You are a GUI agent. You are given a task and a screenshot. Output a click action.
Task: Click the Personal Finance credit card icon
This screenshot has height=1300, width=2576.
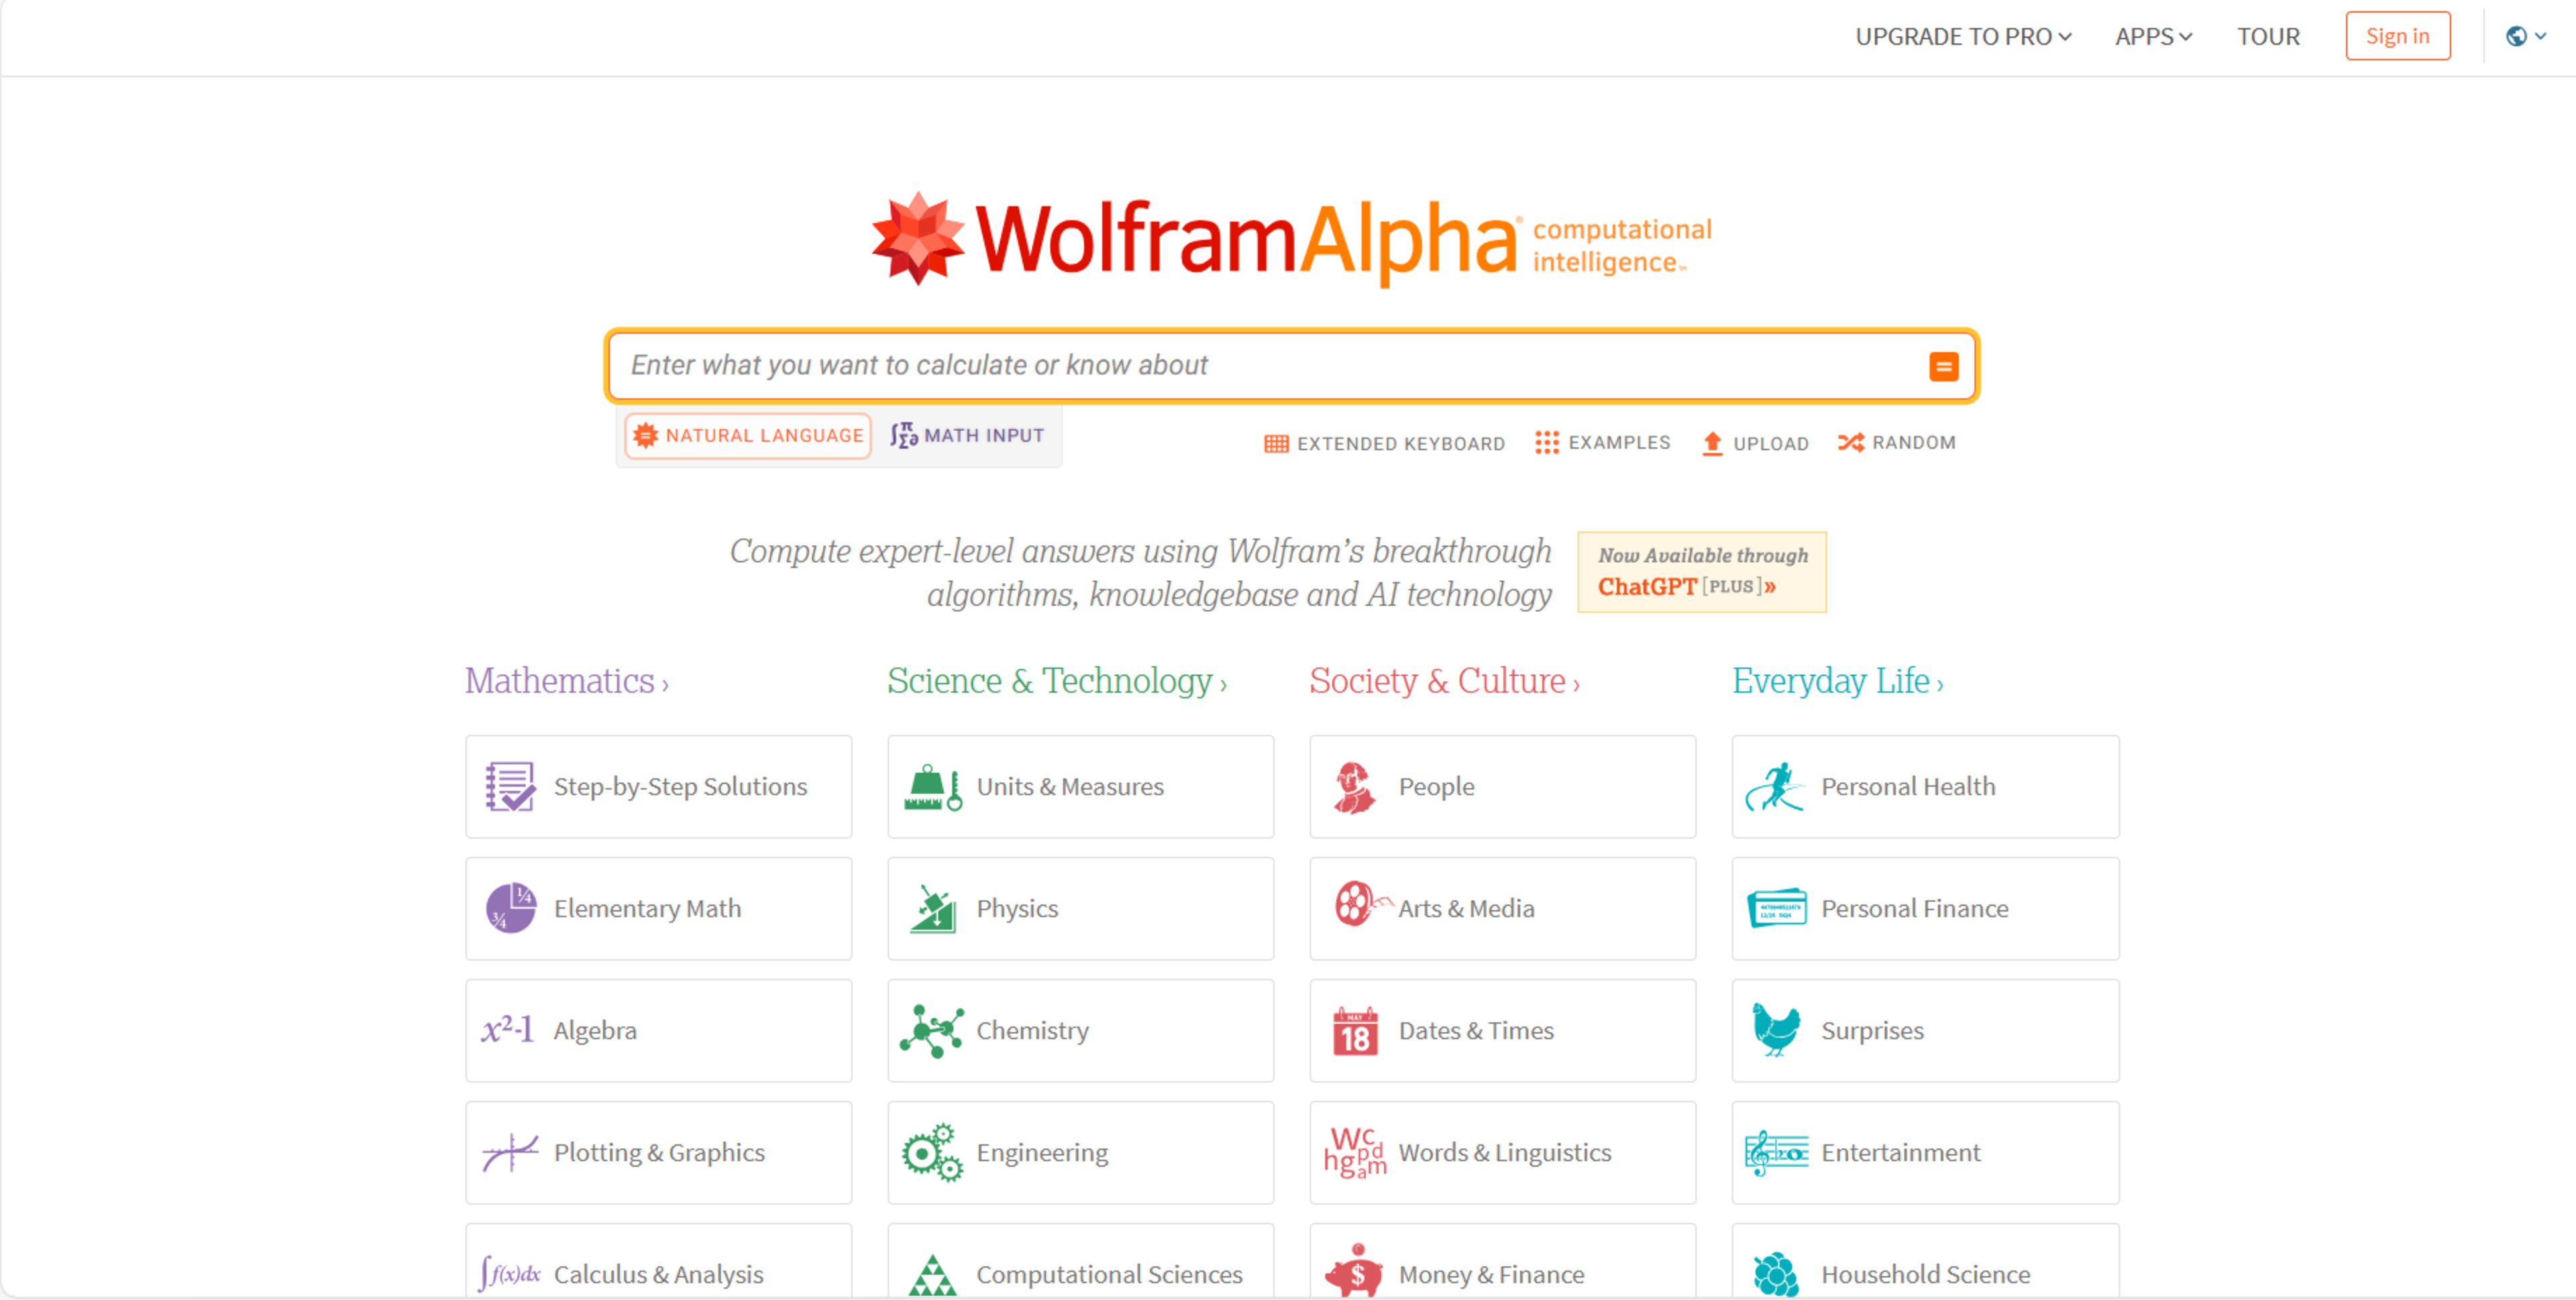(1776, 908)
